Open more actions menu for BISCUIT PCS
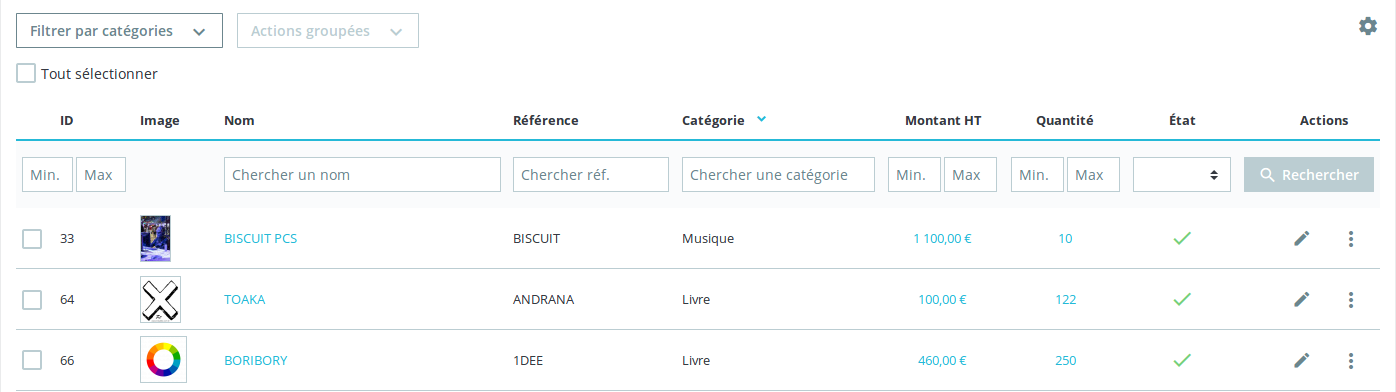Screen dimensions: 1396x392 [x=1351, y=238]
